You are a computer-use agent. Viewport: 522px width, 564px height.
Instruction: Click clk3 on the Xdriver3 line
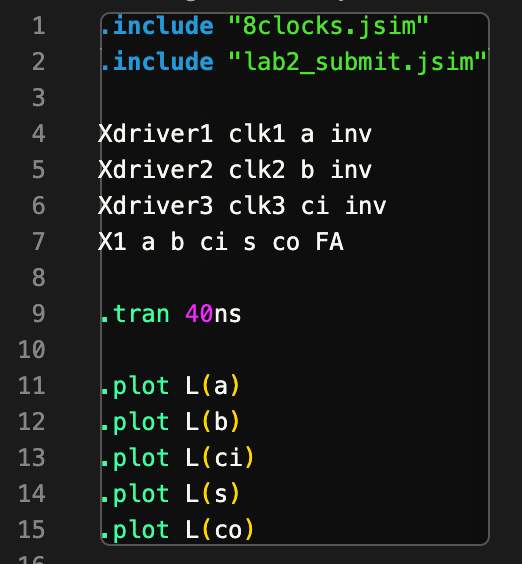(257, 205)
